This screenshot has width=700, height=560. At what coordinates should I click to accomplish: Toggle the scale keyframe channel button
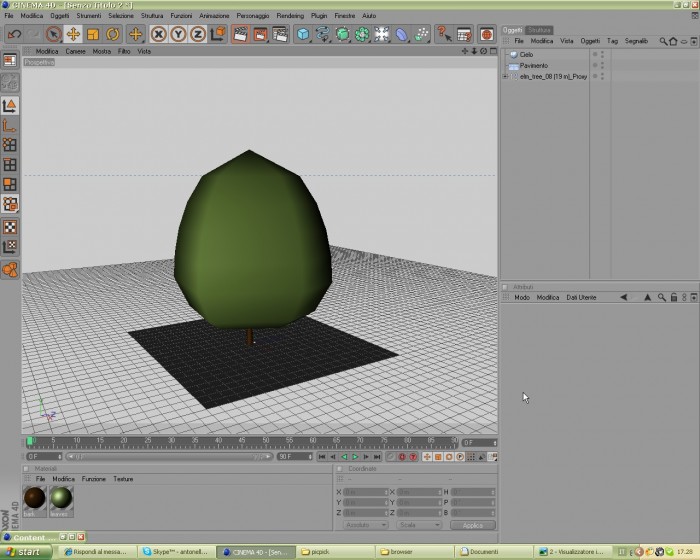pyautogui.click(x=438, y=457)
